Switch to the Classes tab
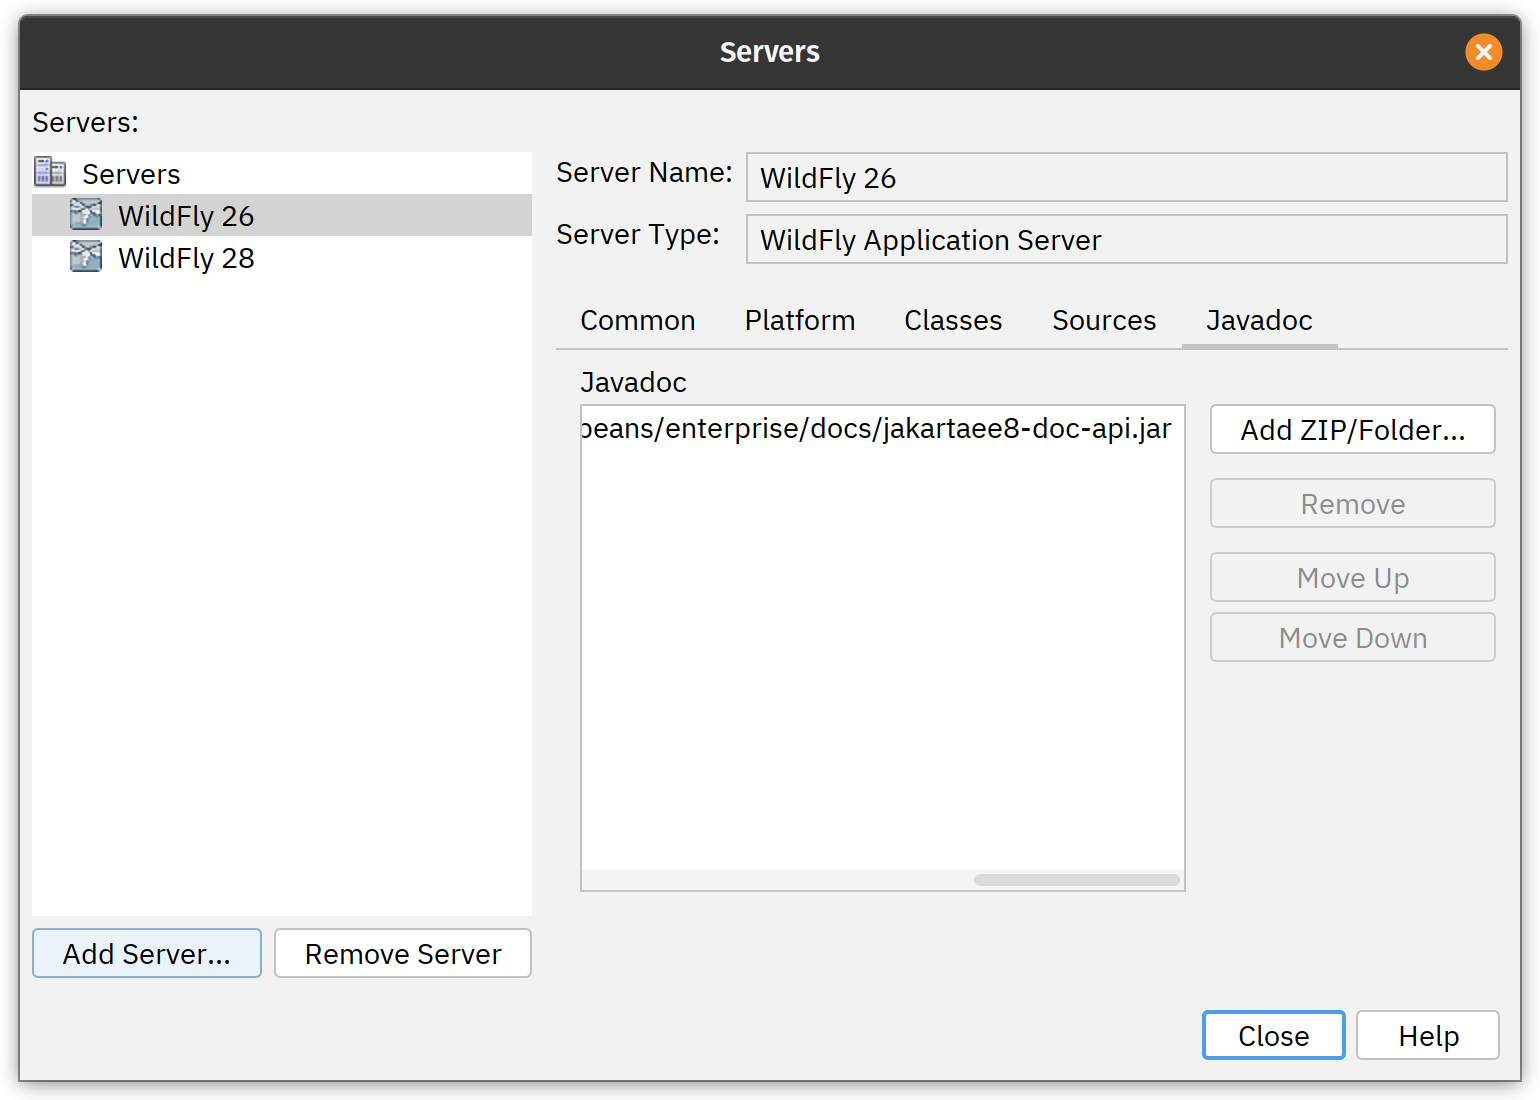 953,320
